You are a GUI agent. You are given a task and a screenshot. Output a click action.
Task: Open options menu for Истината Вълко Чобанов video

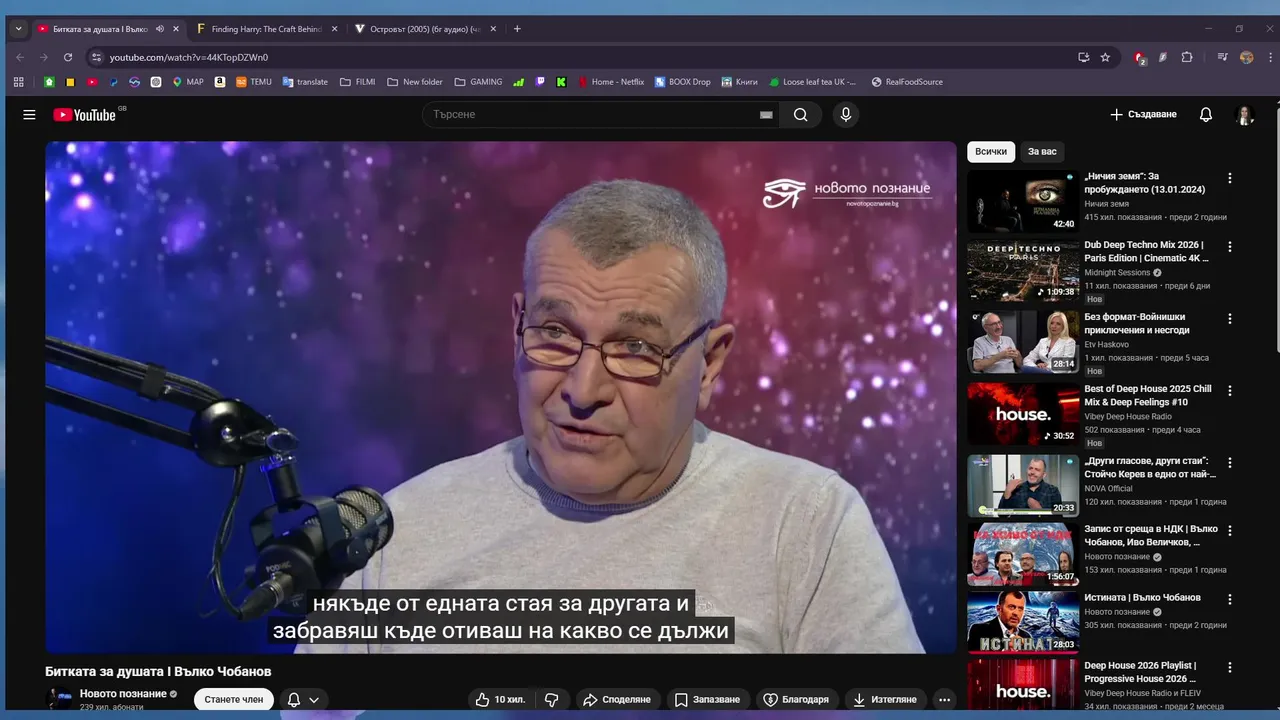click(x=1230, y=598)
